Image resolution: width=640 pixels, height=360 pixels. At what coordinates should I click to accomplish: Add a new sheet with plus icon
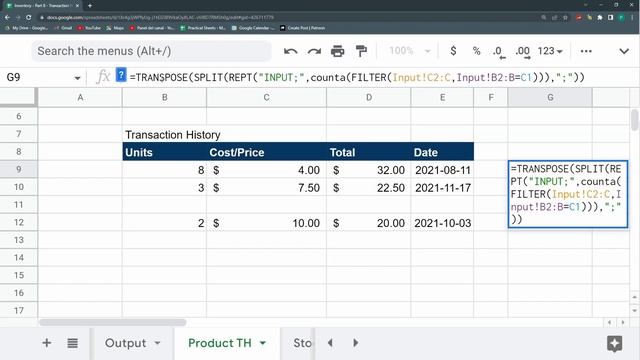coord(47,343)
